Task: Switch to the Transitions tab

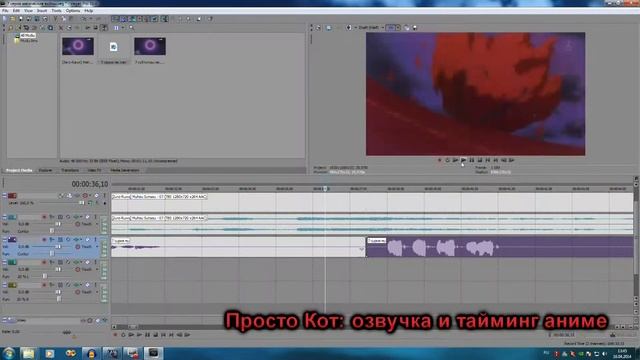Action: point(70,170)
